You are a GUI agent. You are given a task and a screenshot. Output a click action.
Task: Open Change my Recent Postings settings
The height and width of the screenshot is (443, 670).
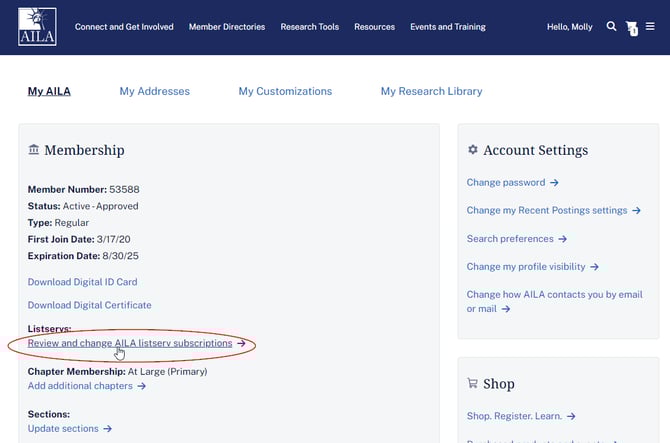click(547, 210)
